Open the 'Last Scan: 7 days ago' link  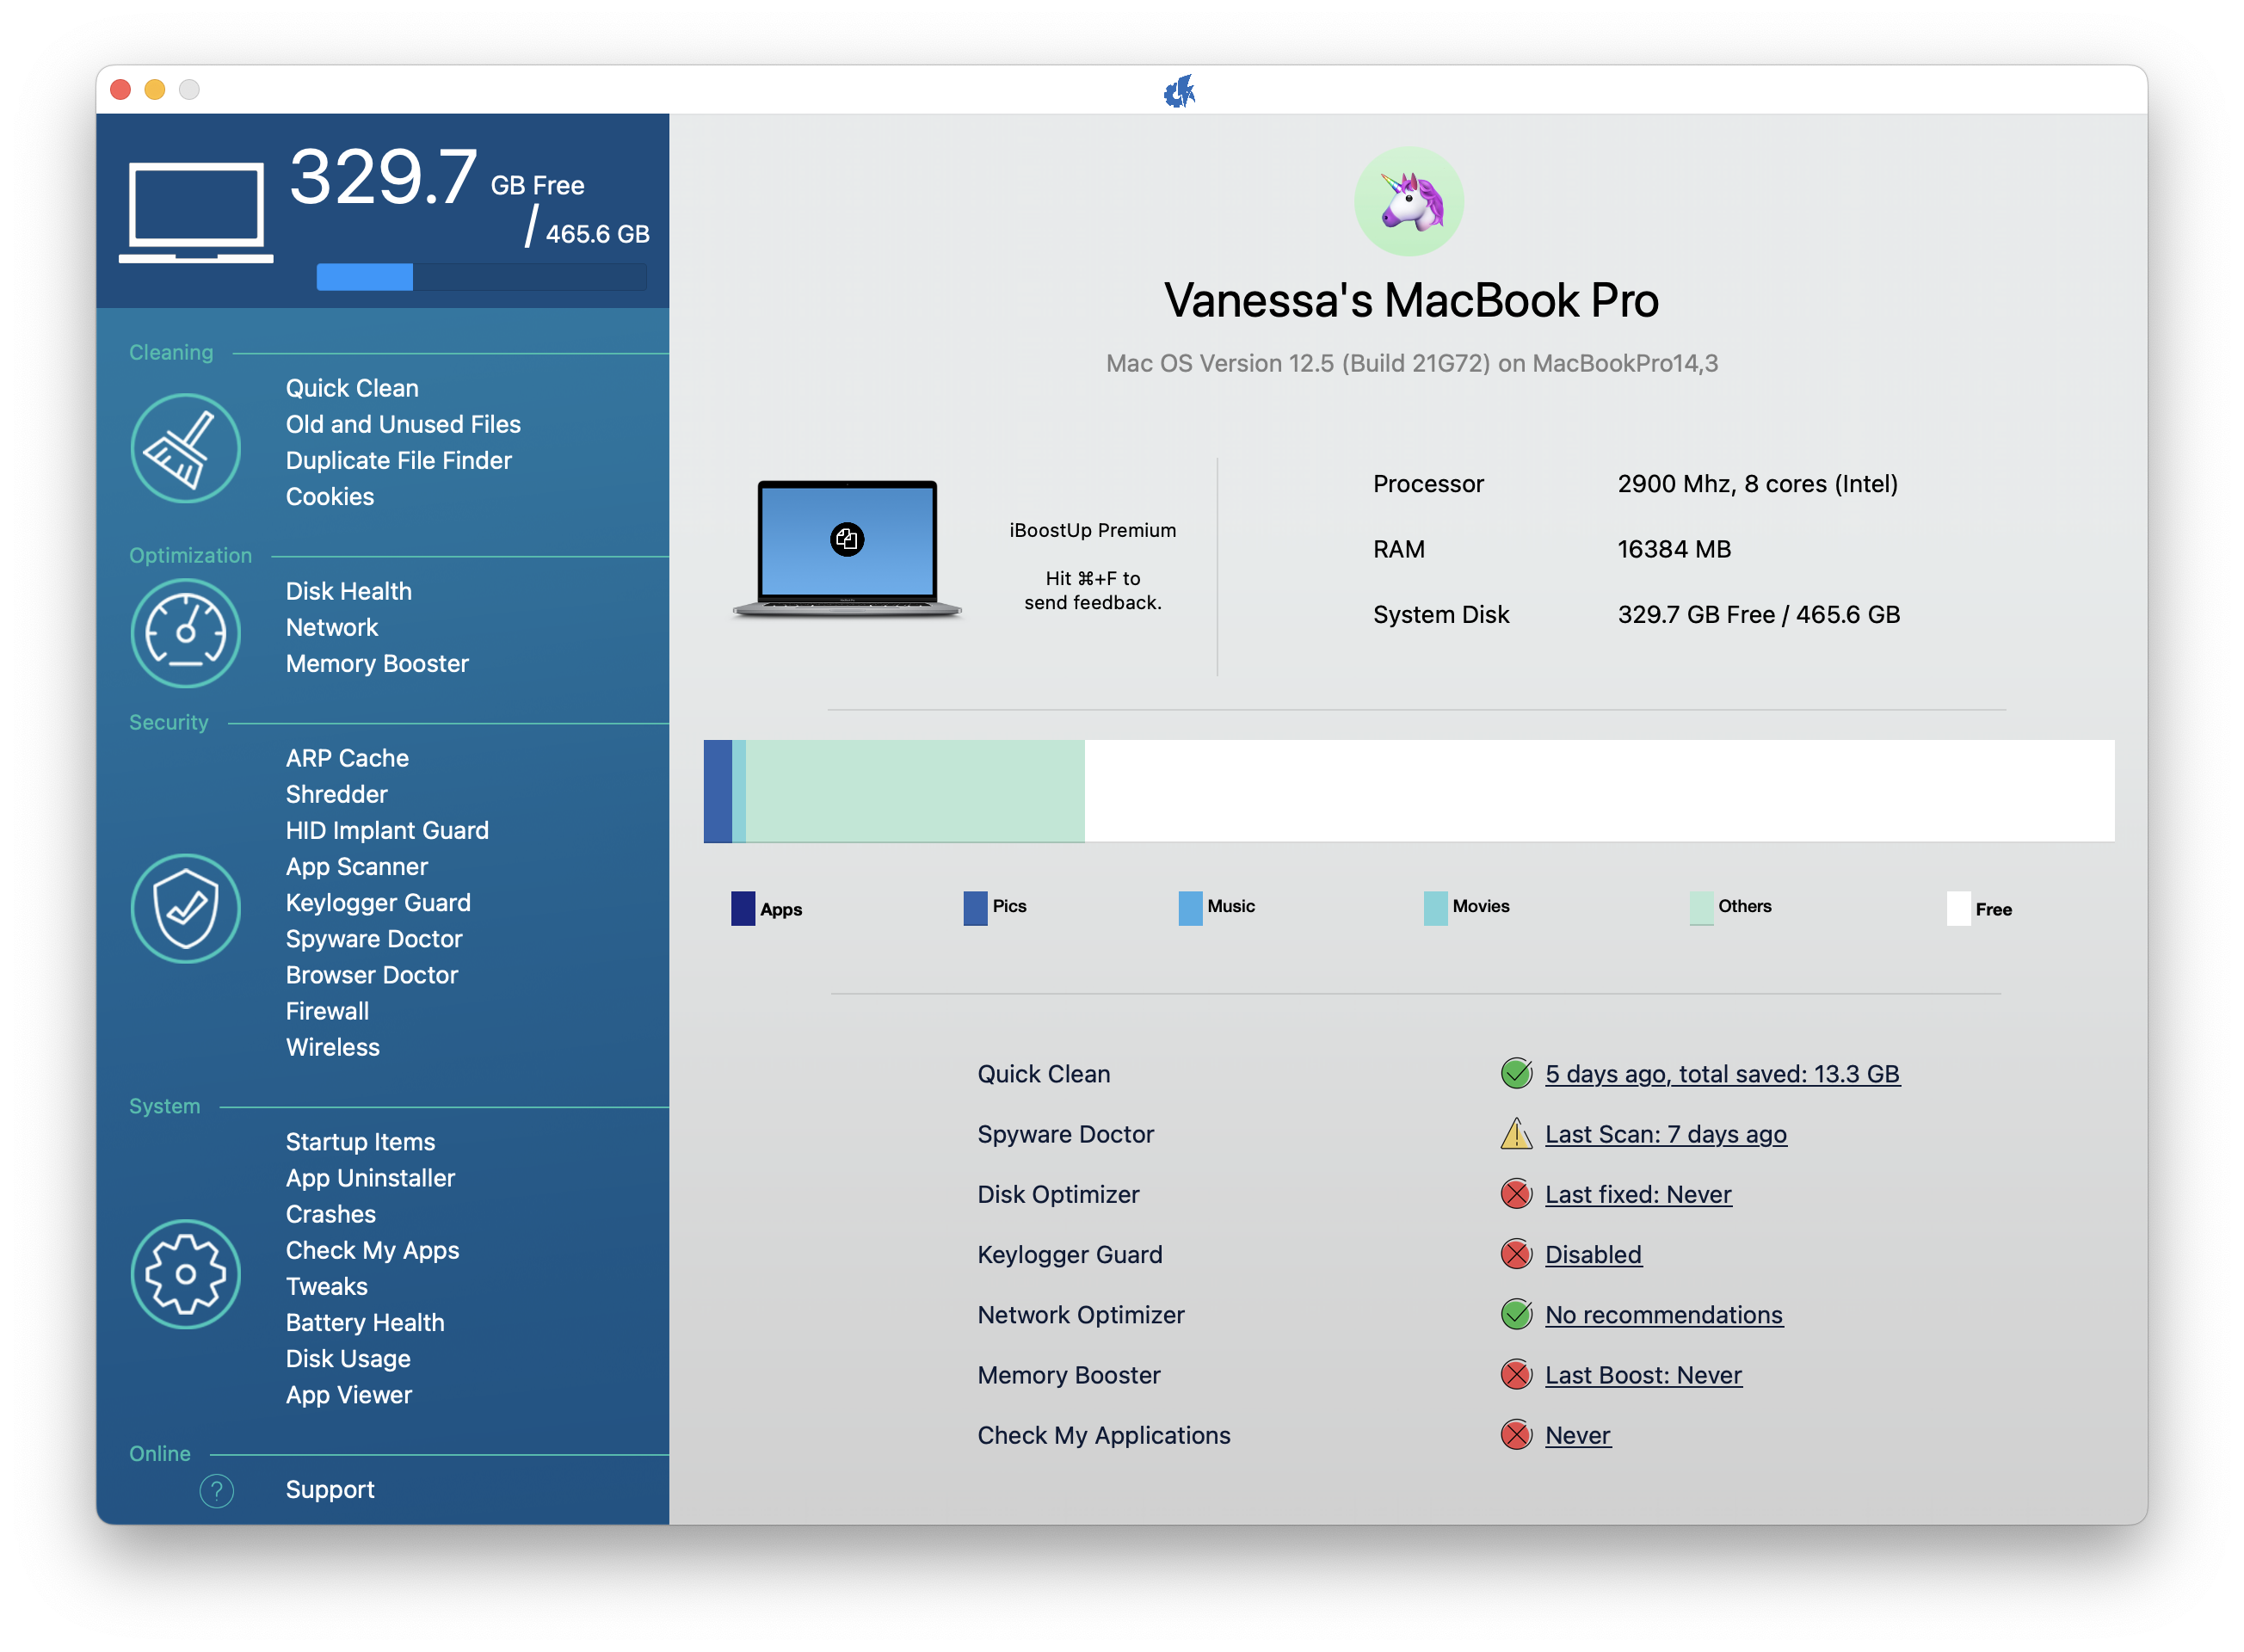click(1665, 1134)
